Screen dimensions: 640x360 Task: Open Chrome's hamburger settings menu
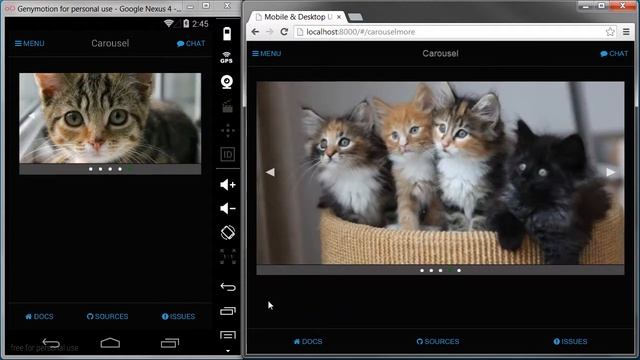point(626,32)
